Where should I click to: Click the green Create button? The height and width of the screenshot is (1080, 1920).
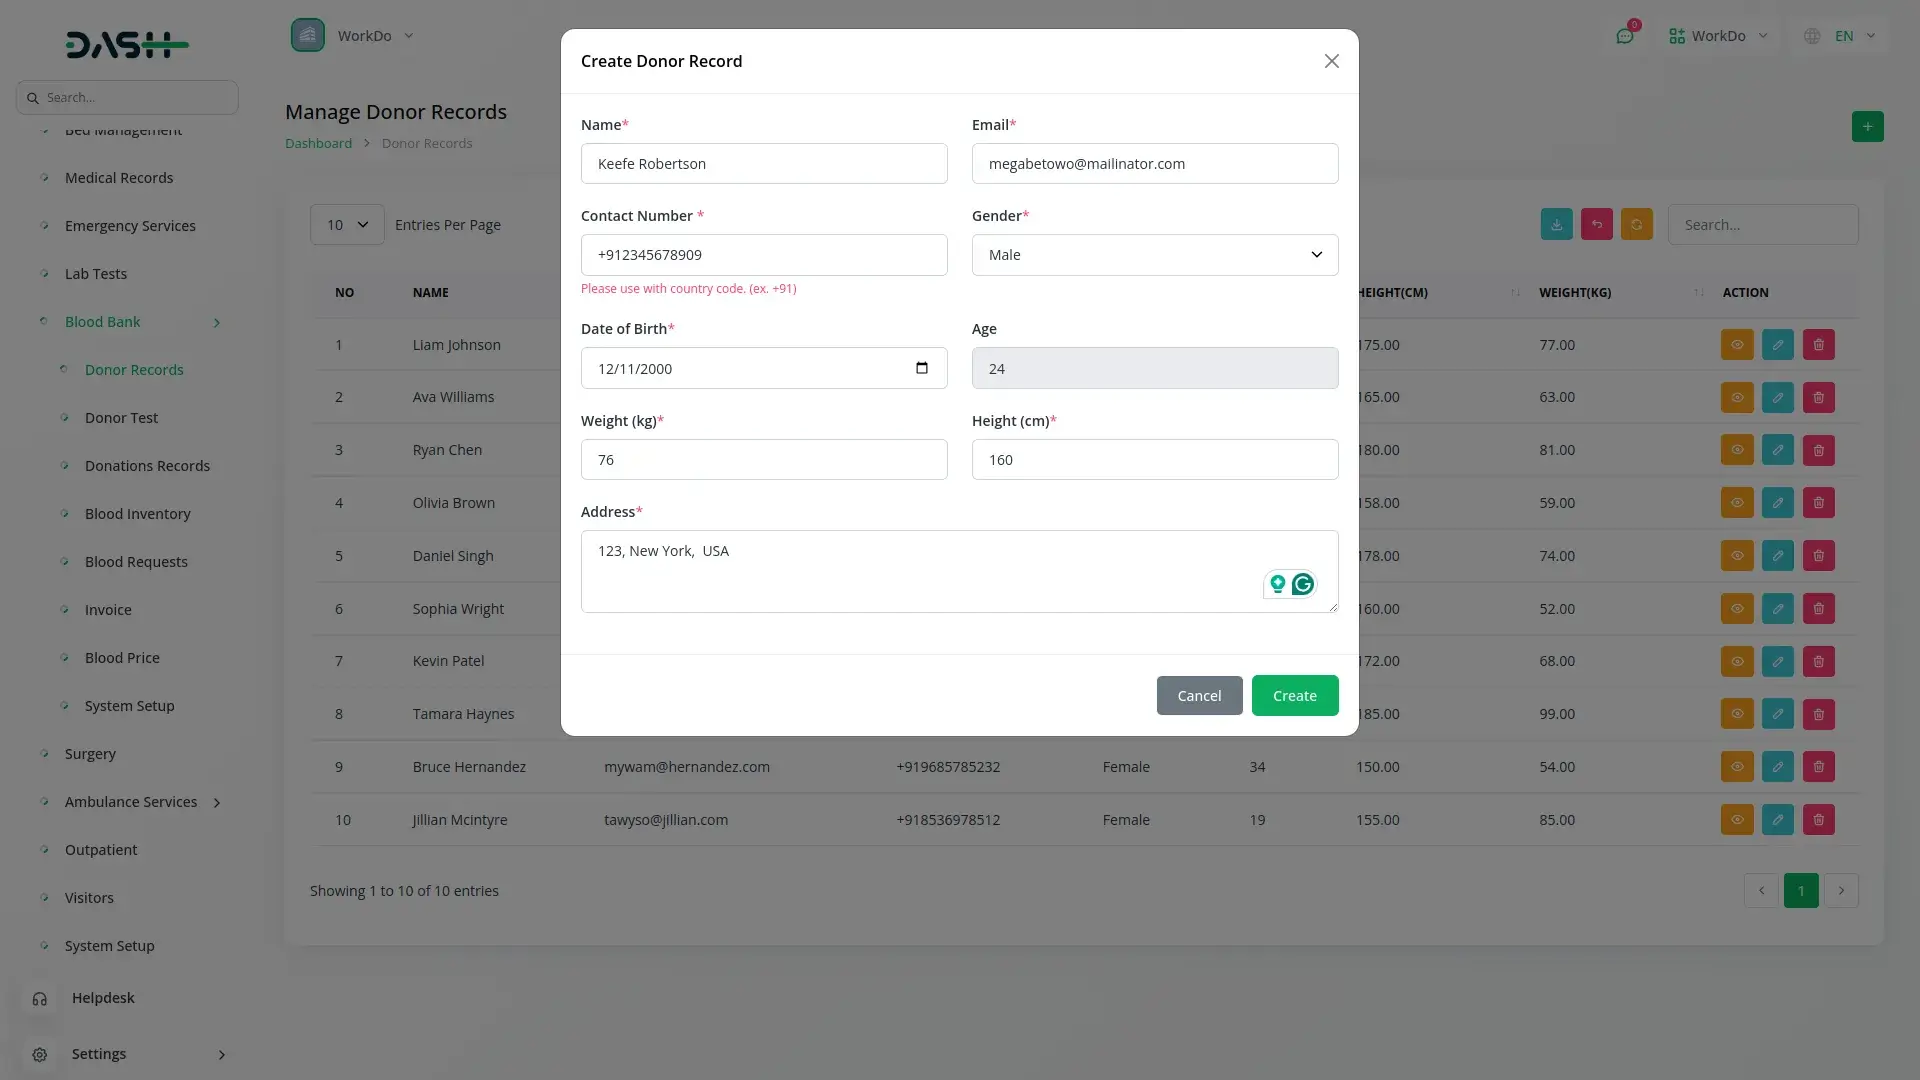click(x=1294, y=696)
